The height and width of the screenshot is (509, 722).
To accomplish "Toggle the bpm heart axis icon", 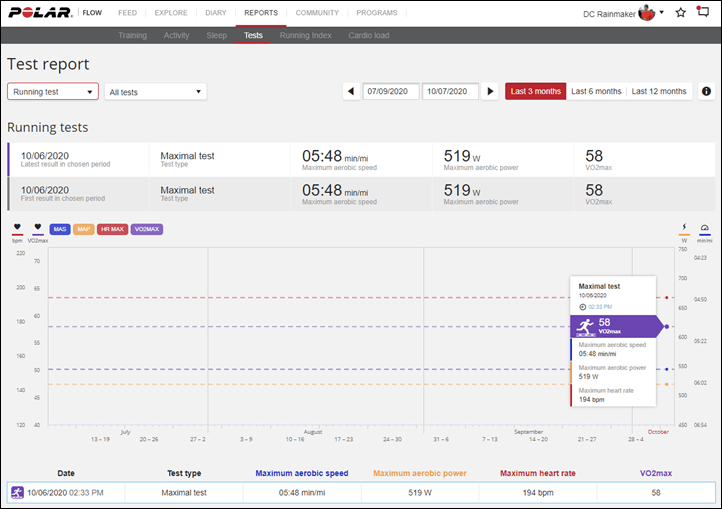I will [17, 229].
